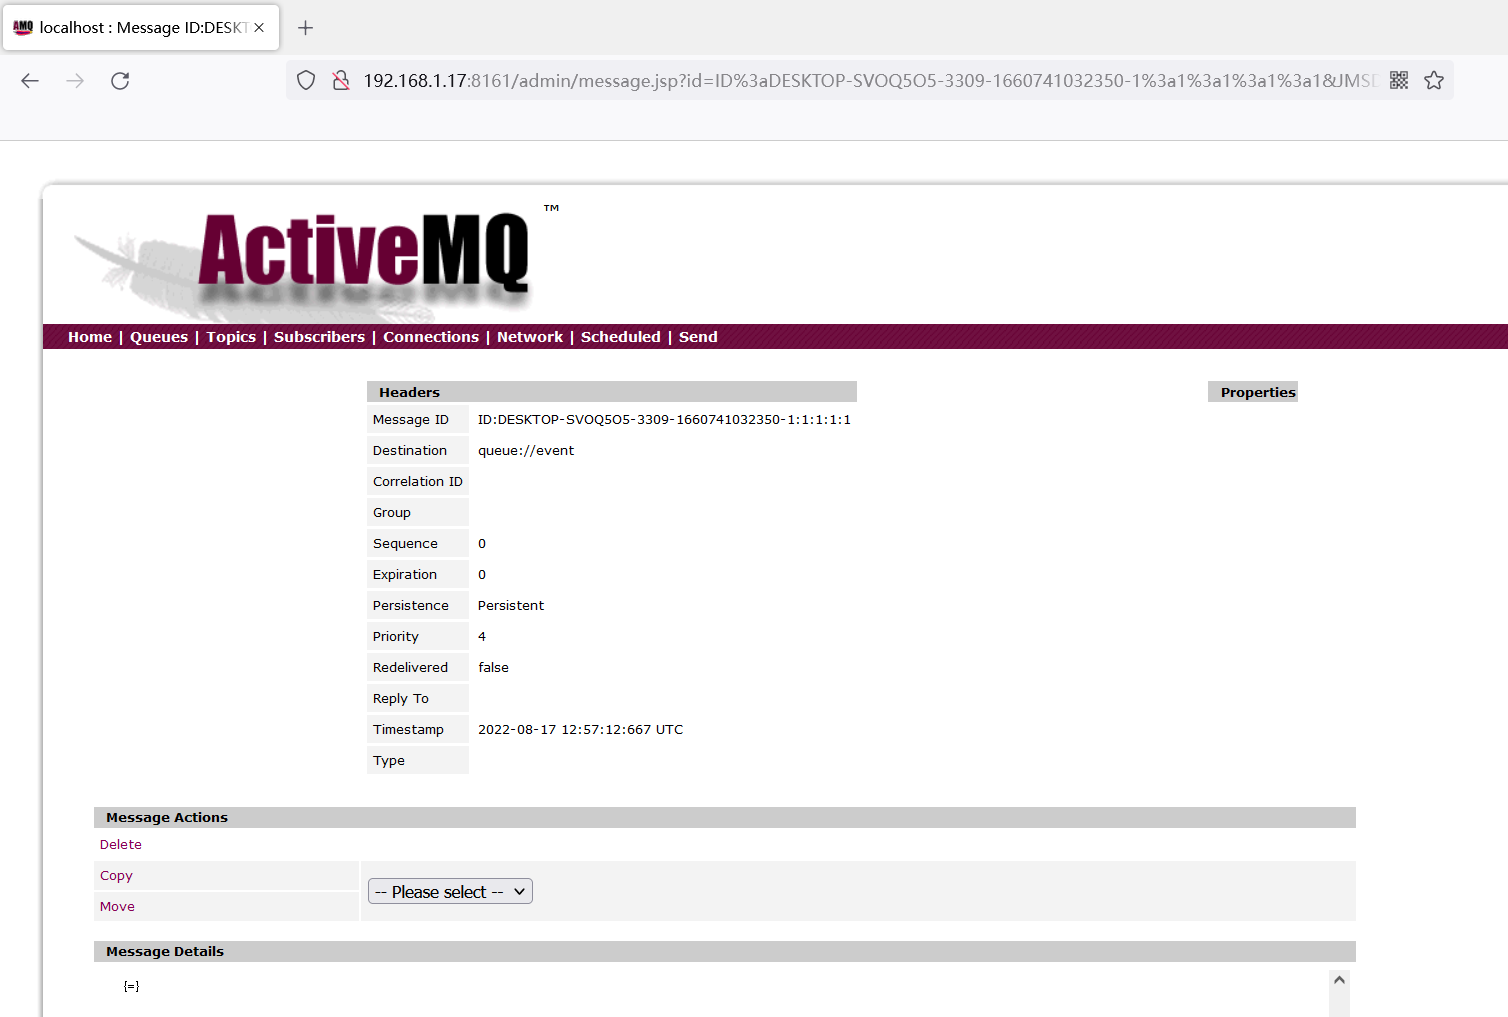Click the browser back arrow
The image size is (1508, 1017).
(30, 81)
